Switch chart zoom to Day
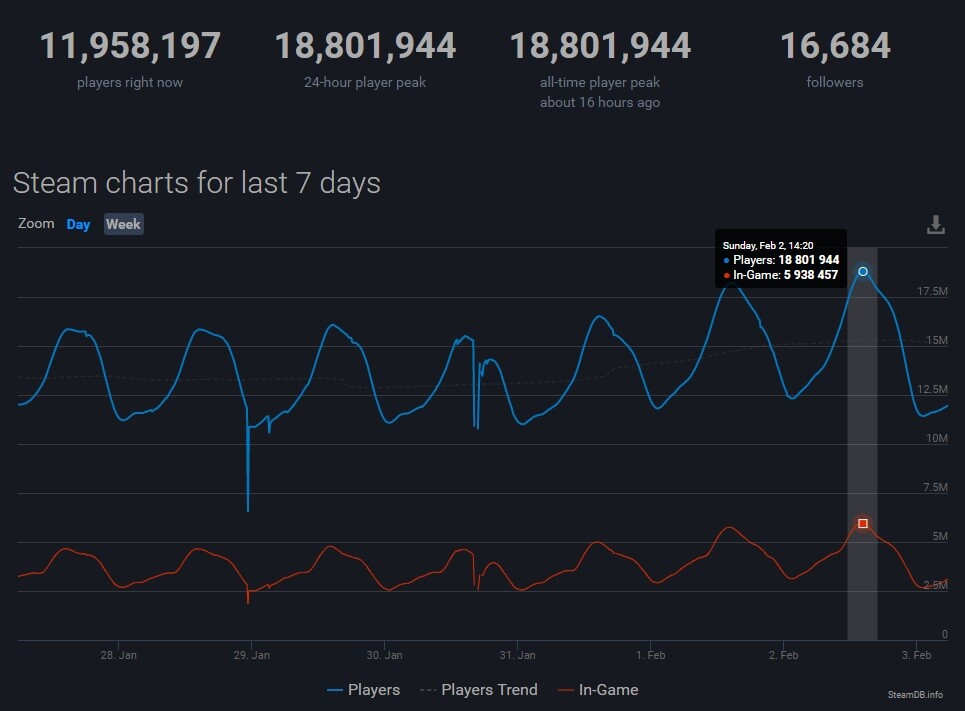The height and width of the screenshot is (711, 965). coord(78,224)
